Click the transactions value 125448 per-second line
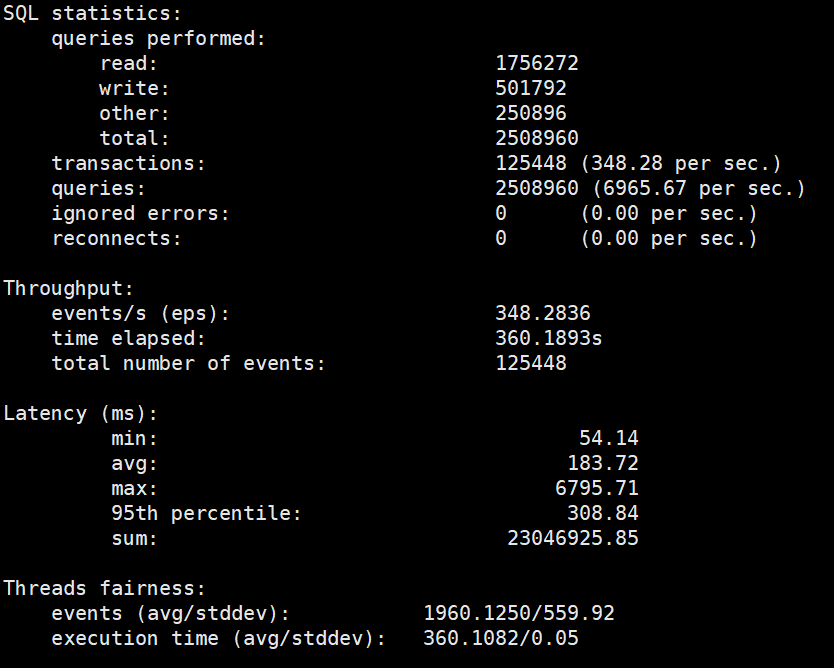Viewport: 834px width, 668px height. point(638,163)
